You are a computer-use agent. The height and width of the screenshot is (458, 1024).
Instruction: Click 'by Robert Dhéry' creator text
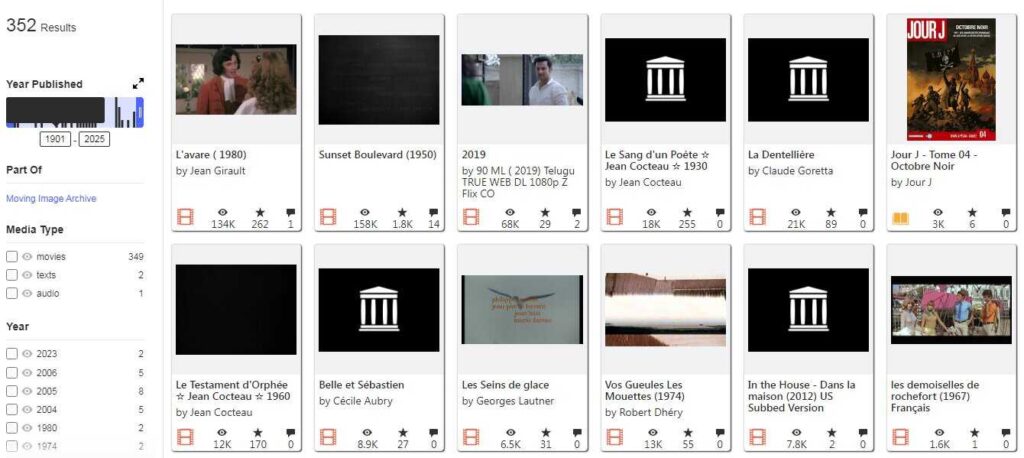pos(643,412)
